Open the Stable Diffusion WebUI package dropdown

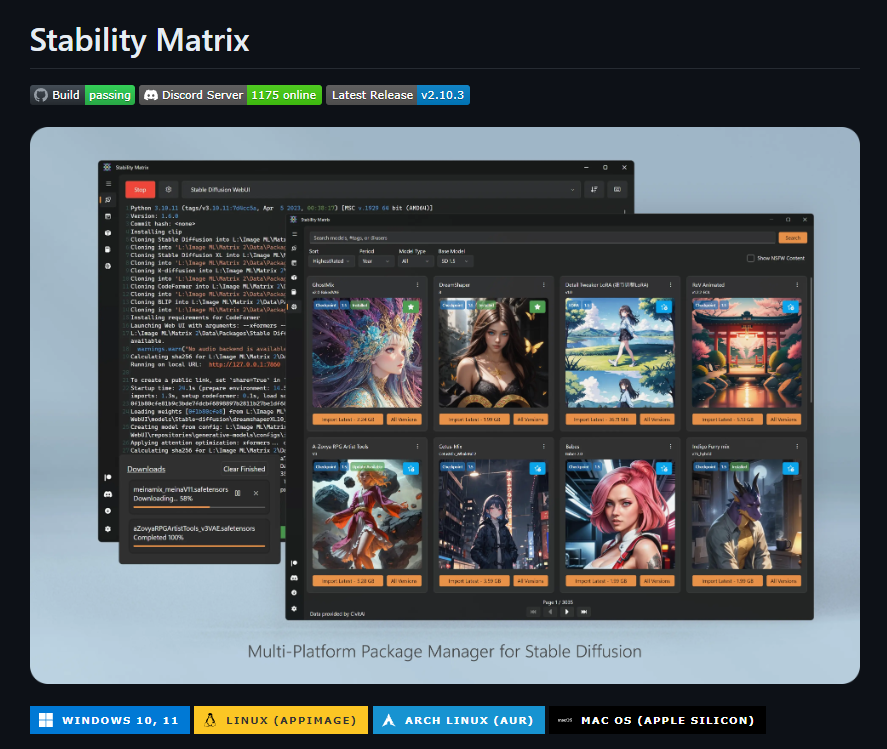381,190
